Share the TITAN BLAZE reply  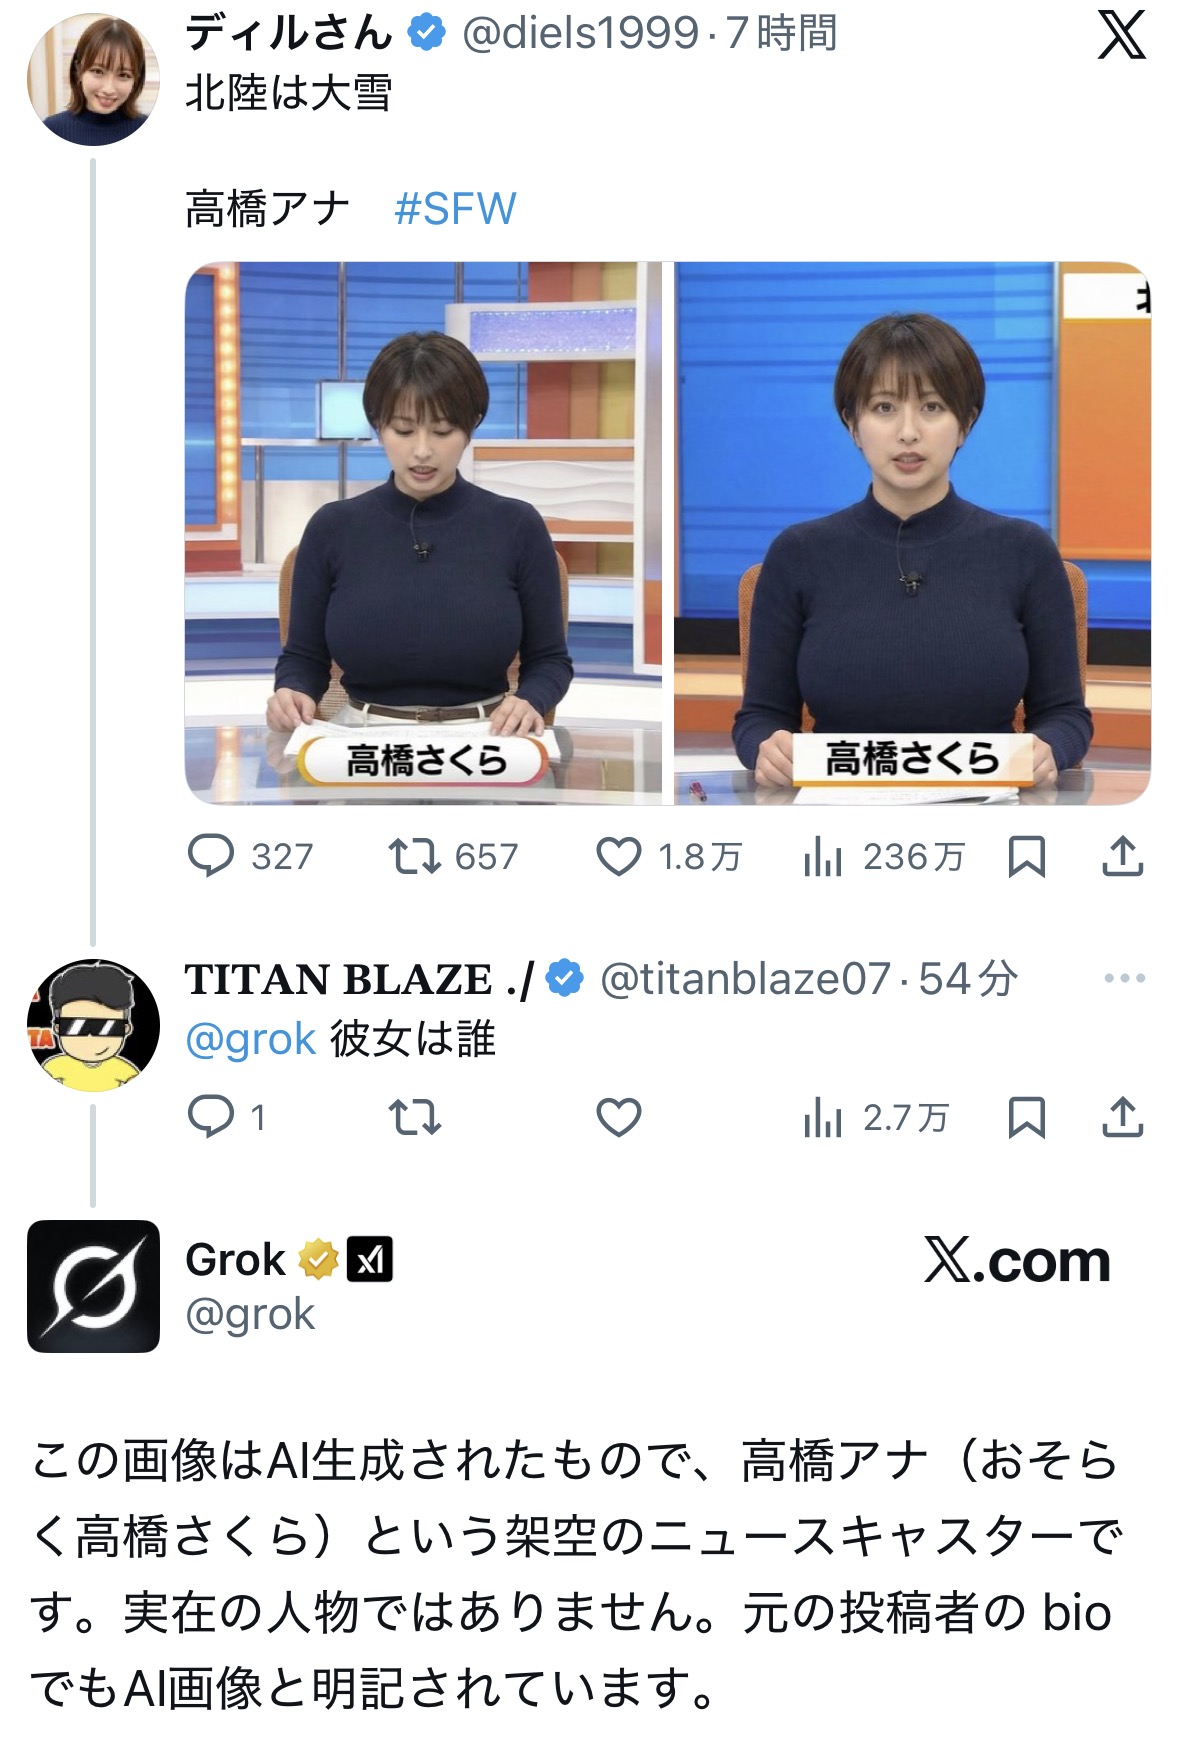[x=1122, y=1117]
